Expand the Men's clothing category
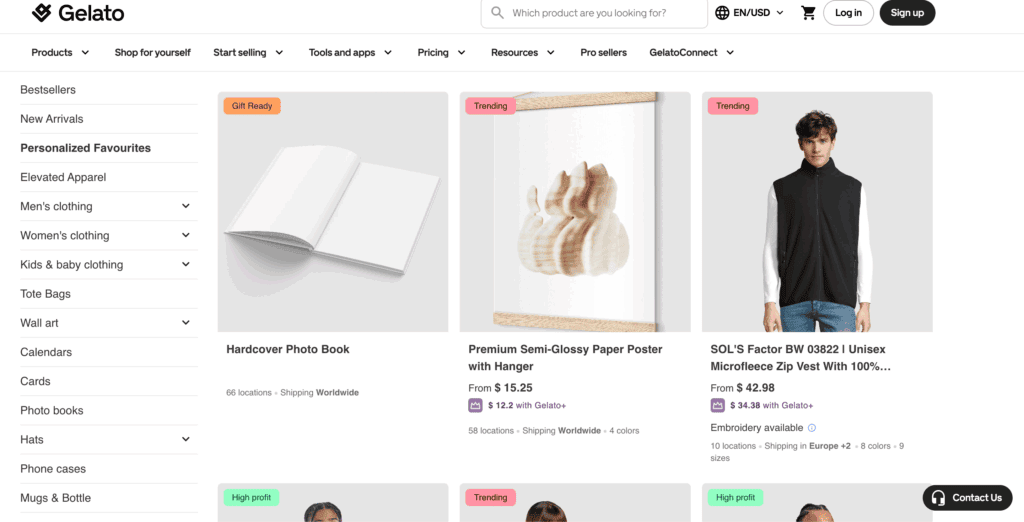1024x522 pixels. [186, 206]
